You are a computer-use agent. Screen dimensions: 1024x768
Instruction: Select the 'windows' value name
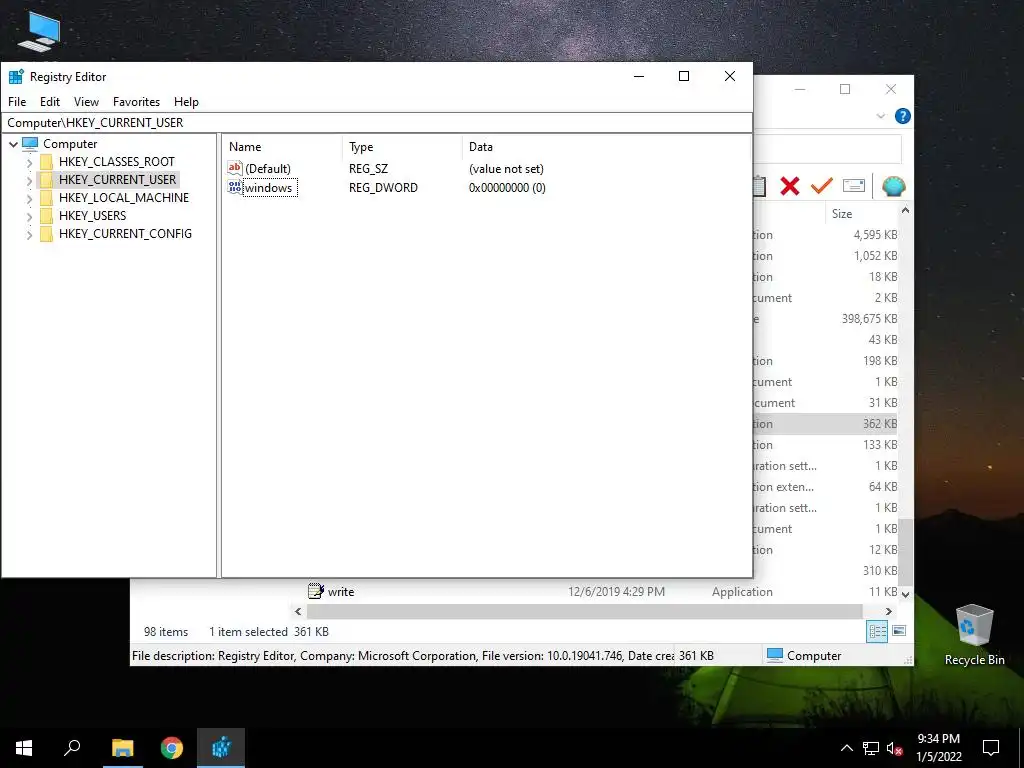coord(268,188)
